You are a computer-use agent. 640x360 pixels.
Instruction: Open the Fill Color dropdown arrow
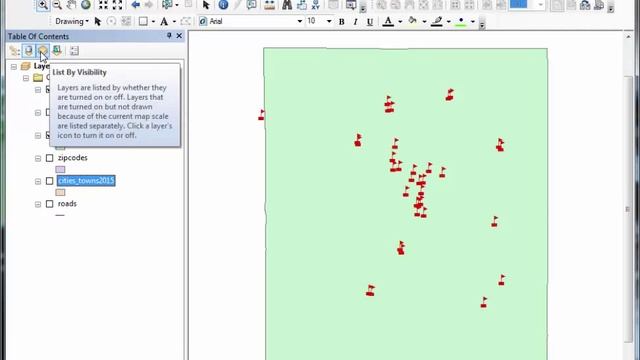424,22
